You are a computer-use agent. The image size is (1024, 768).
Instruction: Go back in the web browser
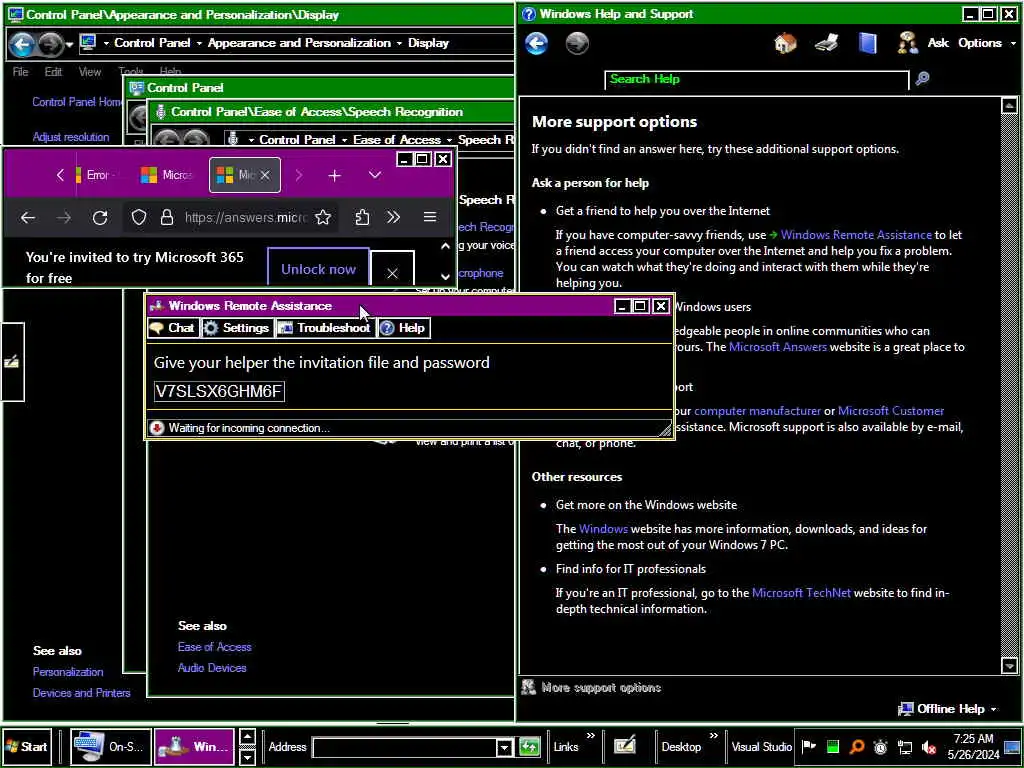pyautogui.click(x=27, y=217)
